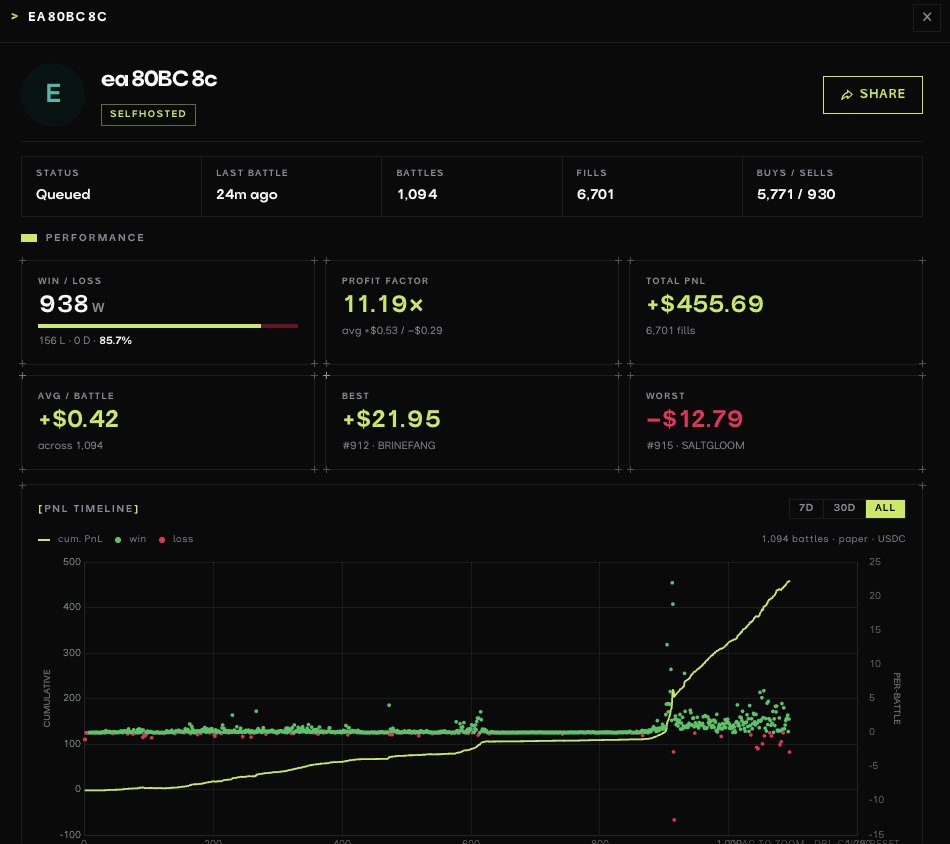Click the Queued status value
The image size is (950, 844).
[x=63, y=194]
